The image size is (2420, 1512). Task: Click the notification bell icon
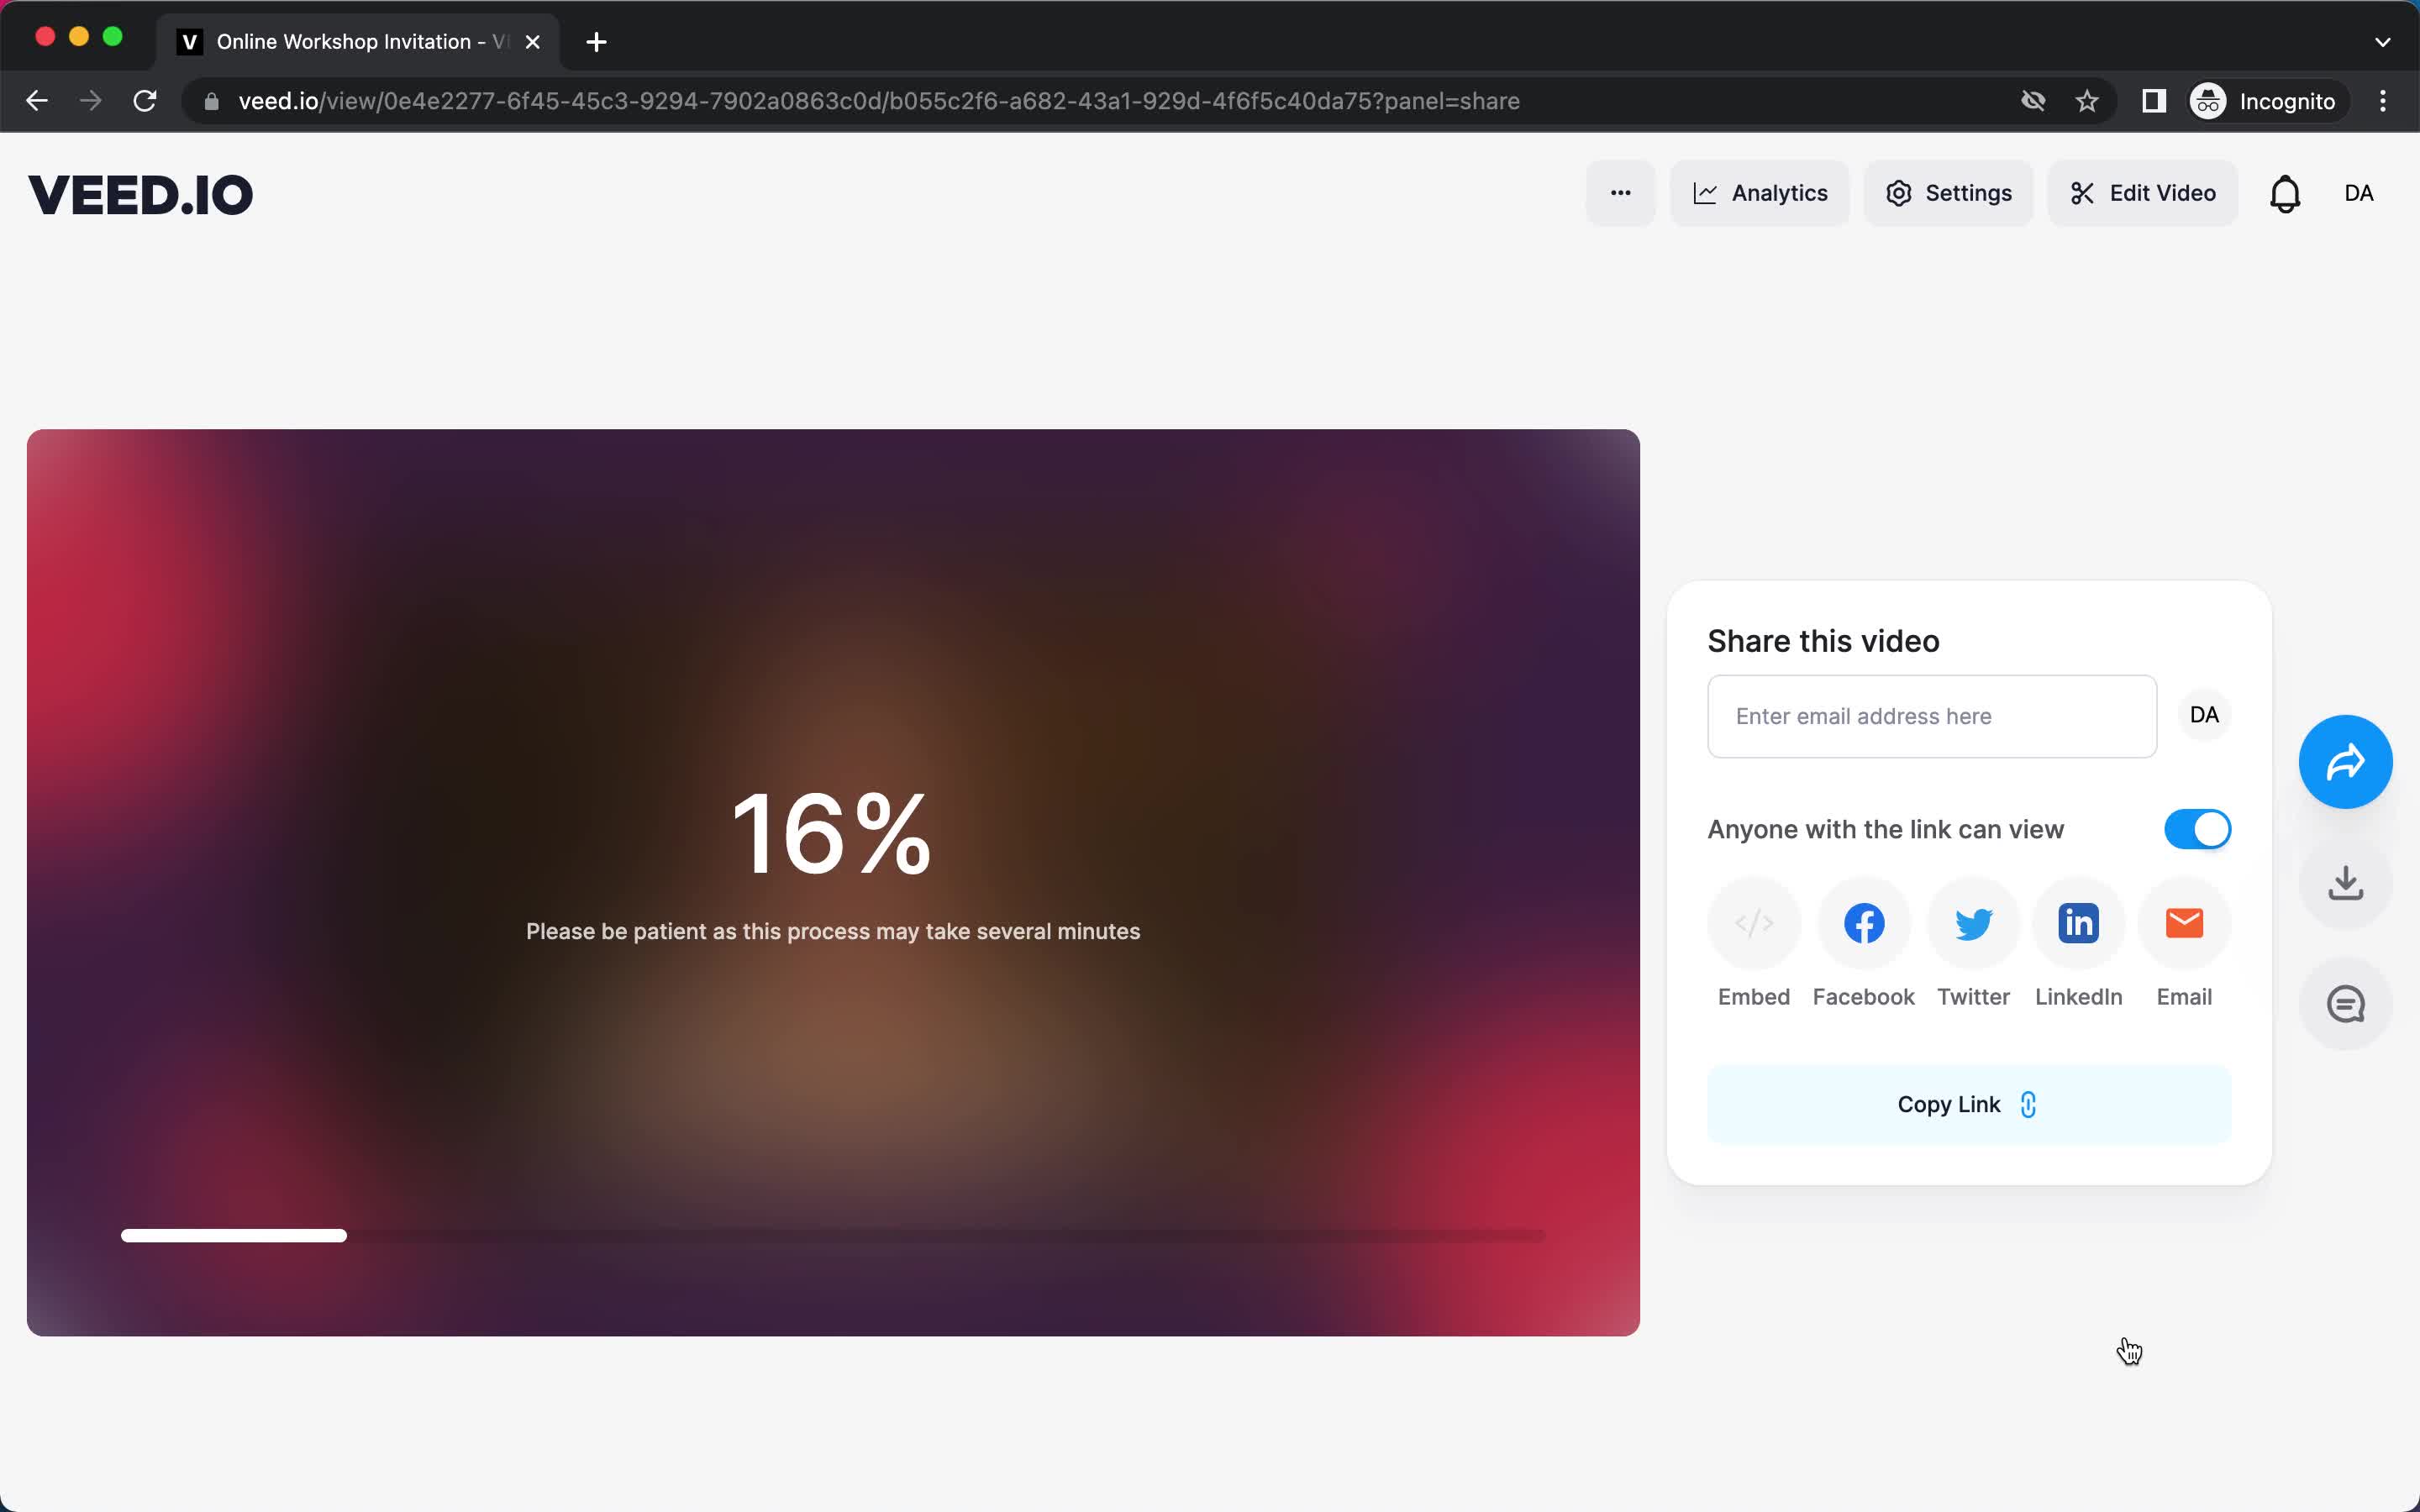(x=2284, y=192)
